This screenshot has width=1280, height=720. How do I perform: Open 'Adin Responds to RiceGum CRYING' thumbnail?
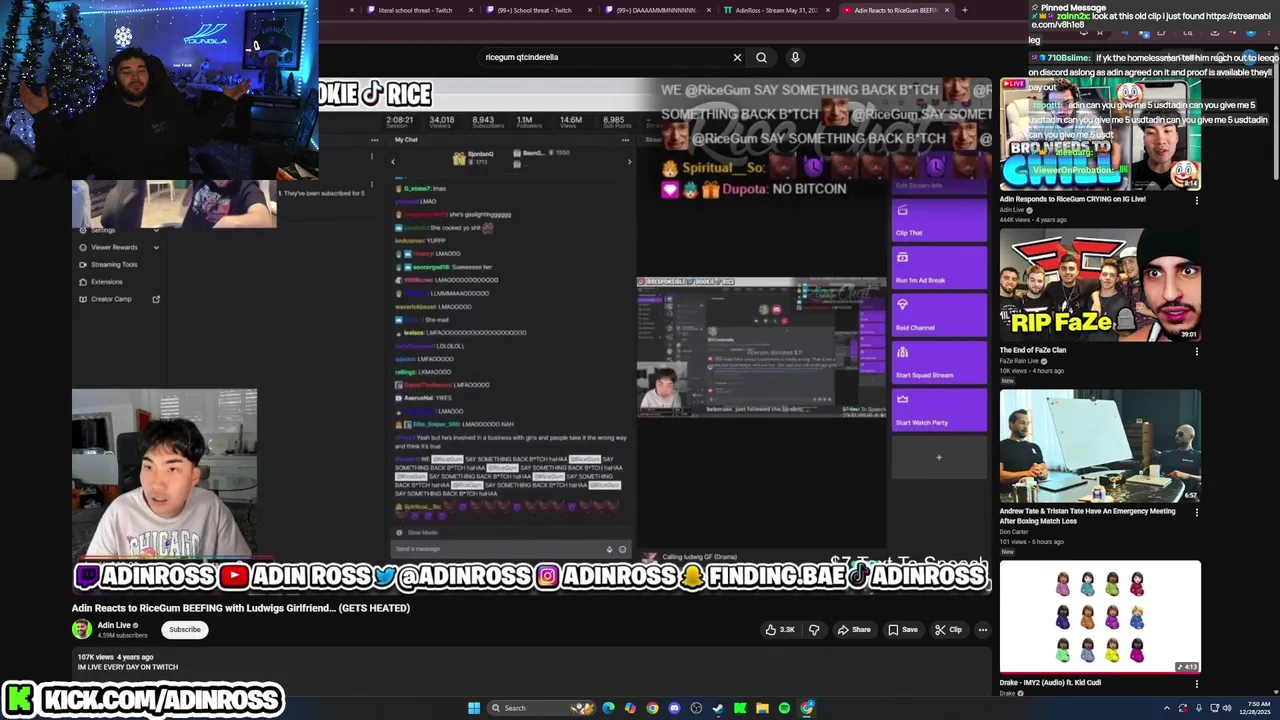[1100, 134]
